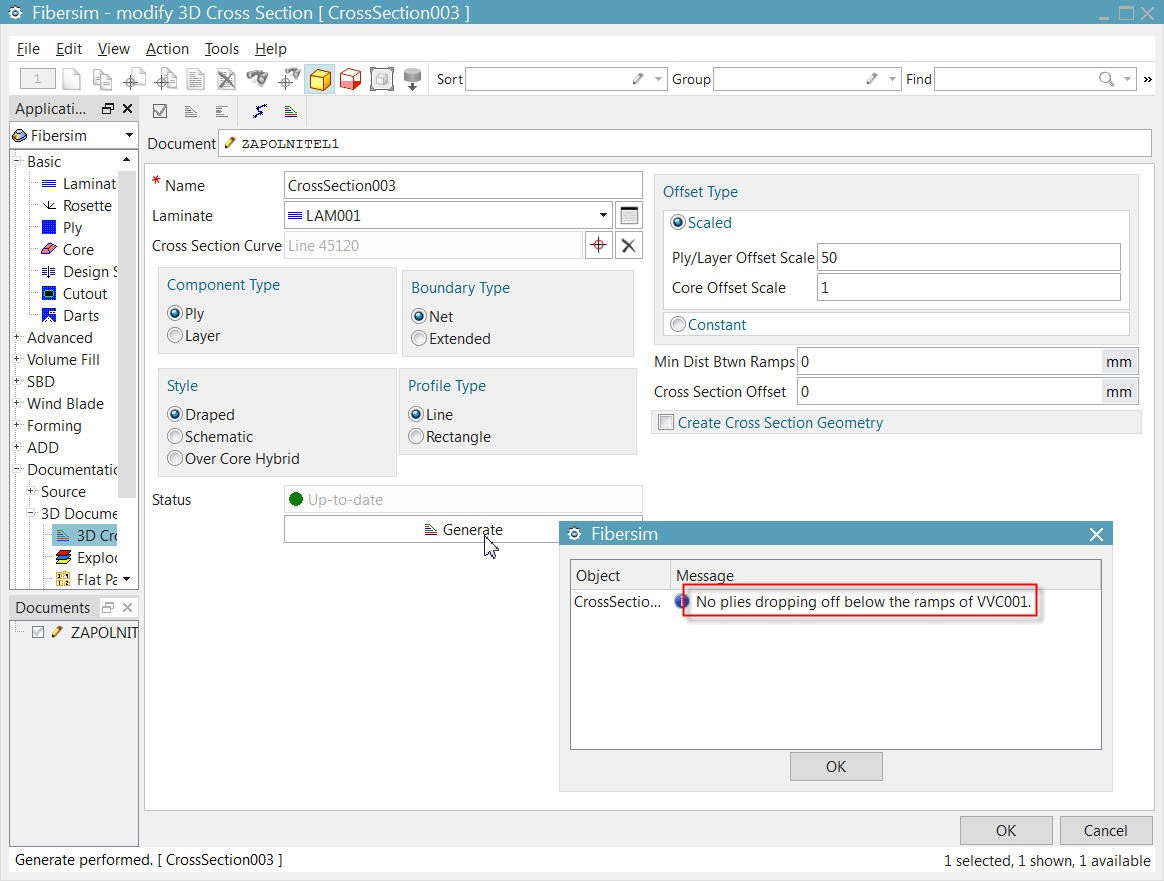The width and height of the screenshot is (1164, 881).
Task: Choose the Schematic style option
Action: point(176,437)
